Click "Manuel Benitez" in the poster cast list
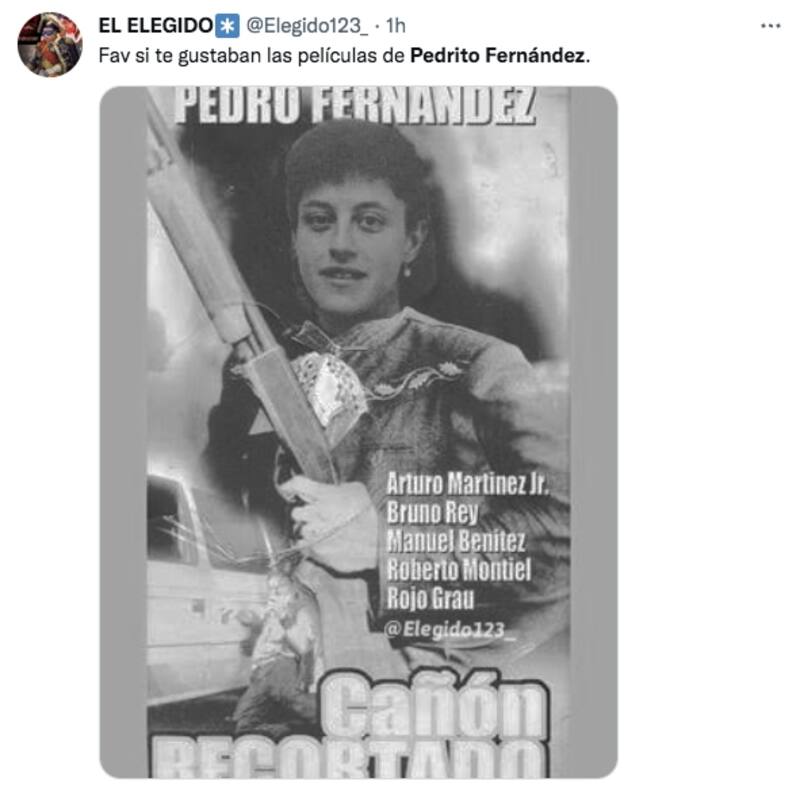Viewport: 800px width, 789px height. click(x=456, y=540)
